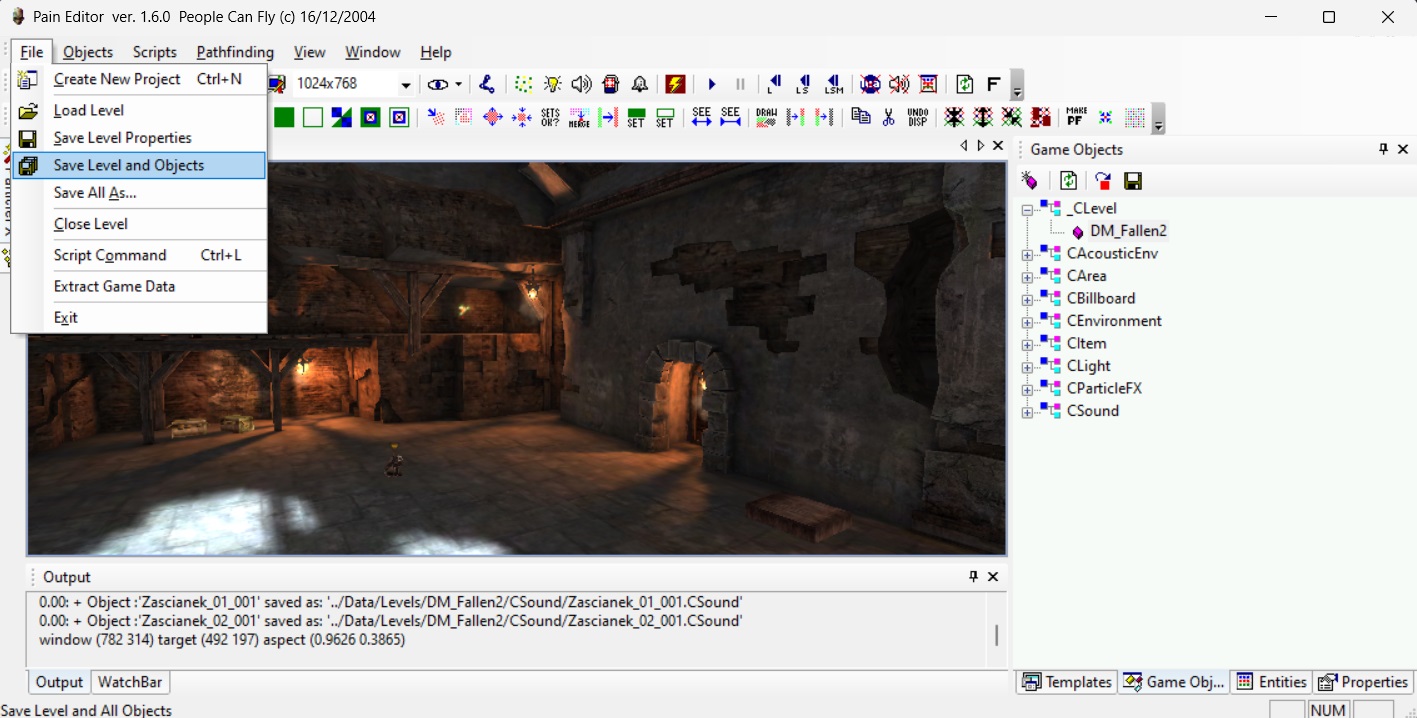This screenshot has width=1417, height=718.
Task: Click the floppy save icon in Game Objects
Action: click(1133, 181)
